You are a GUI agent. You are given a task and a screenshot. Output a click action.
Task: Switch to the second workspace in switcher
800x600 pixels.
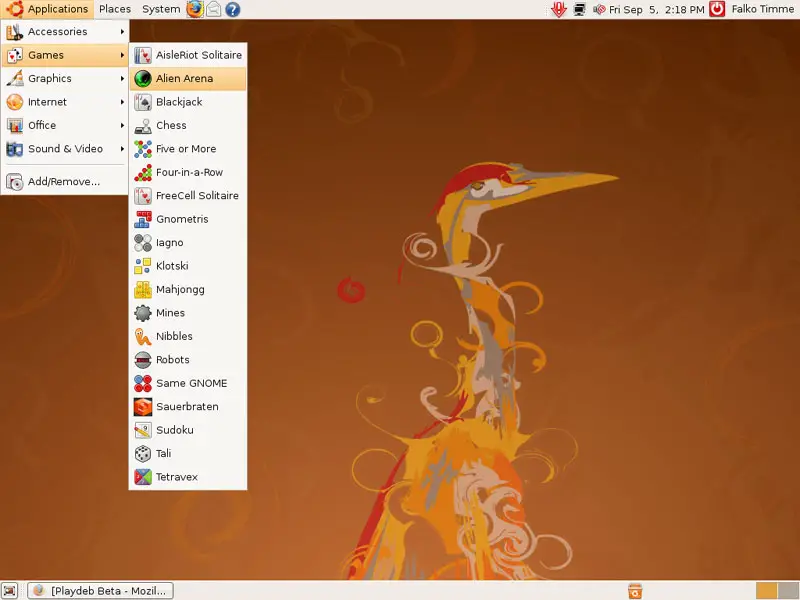pos(788,591)
